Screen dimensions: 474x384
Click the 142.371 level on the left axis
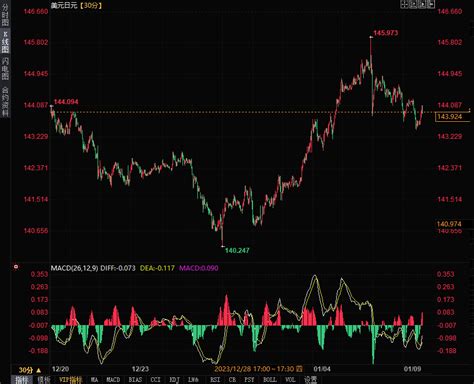(36, 168)
